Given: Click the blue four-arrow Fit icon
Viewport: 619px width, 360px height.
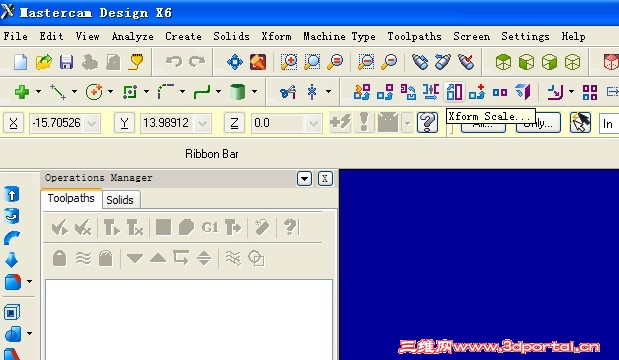Looking at the screenshot, I should [235, 62].
